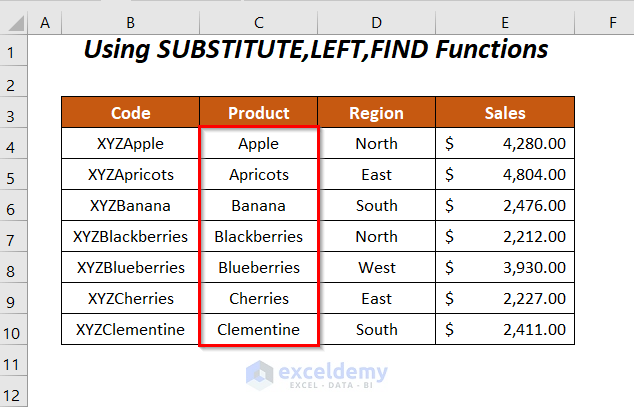Select the West region cell
This screenshot has width=634, height=407.
click(x=376, y=268)
